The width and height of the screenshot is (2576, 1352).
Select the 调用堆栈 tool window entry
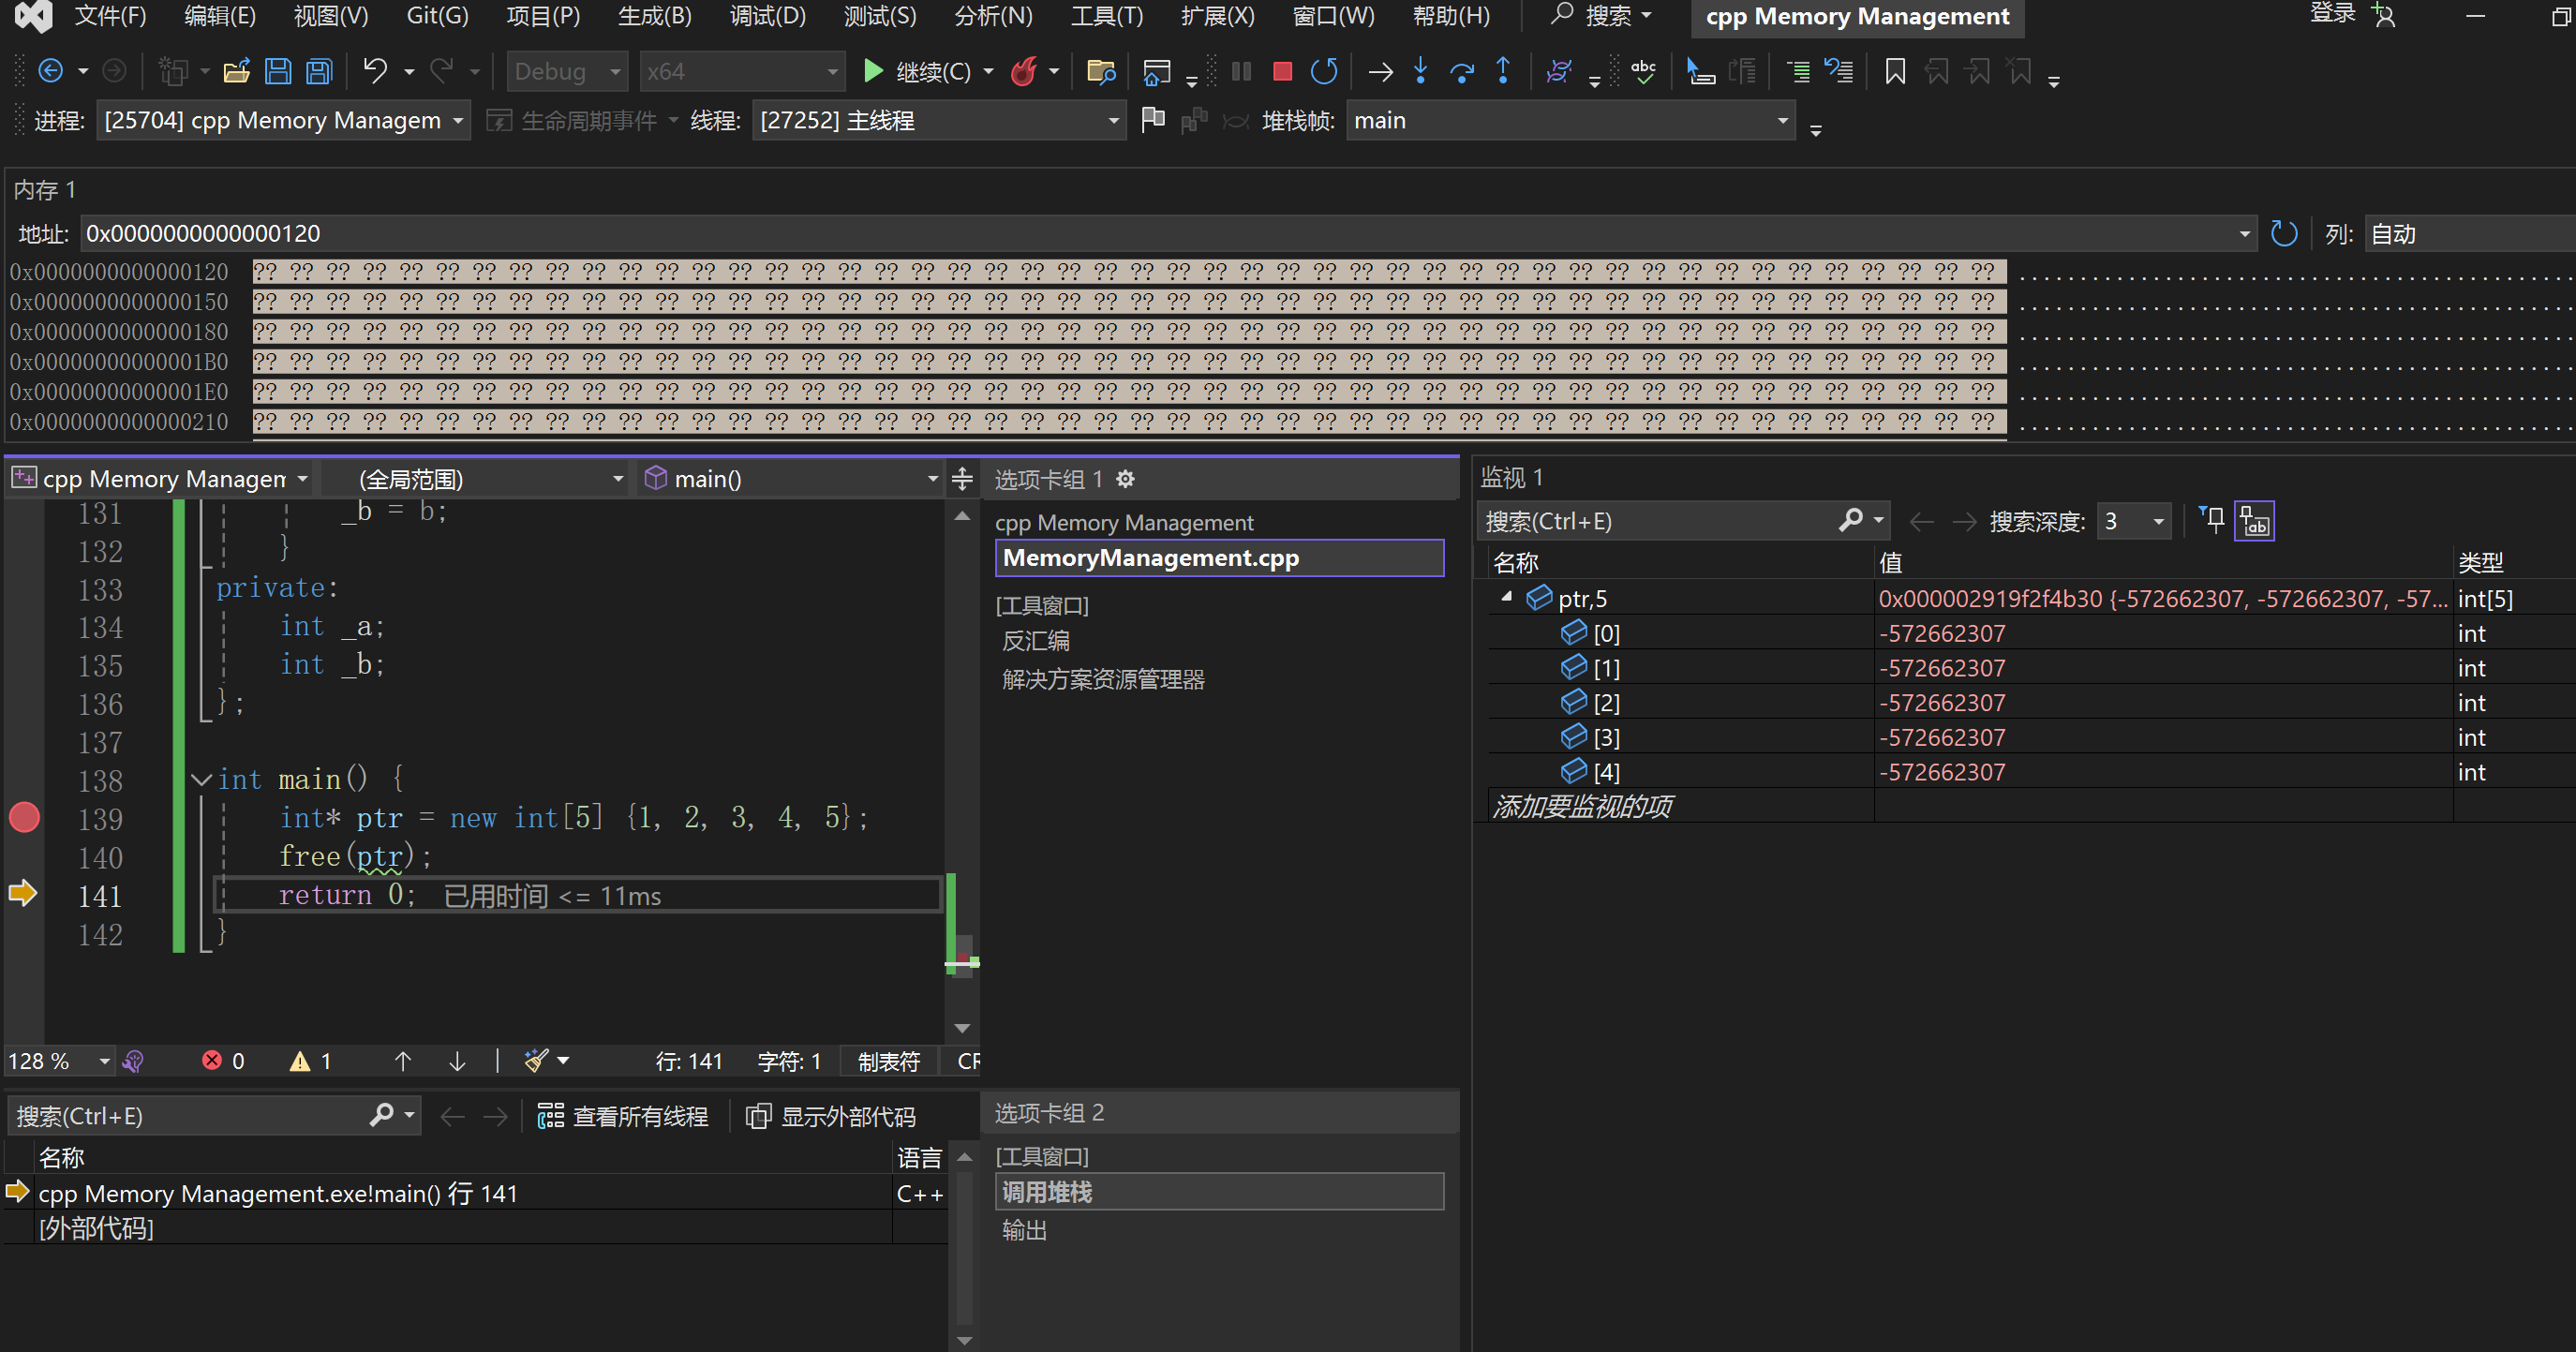point(1047,1192)
